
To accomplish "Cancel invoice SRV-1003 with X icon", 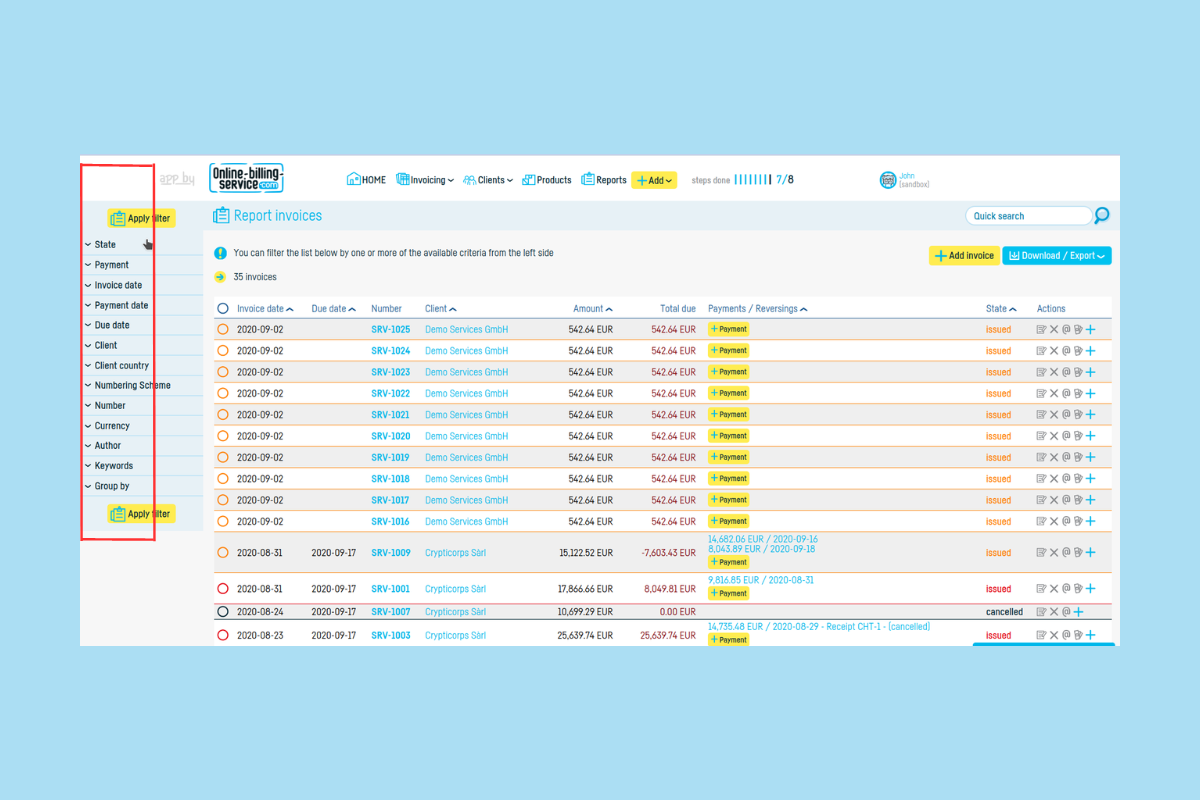I will 1054,635.
